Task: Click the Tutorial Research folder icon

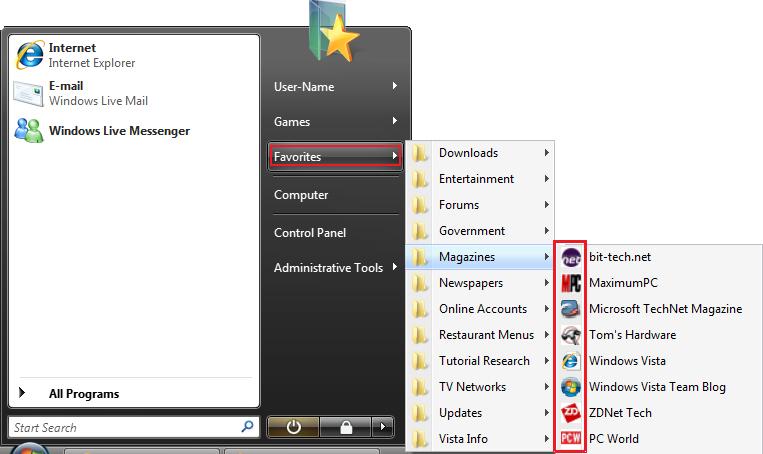Action: point(419,361)
